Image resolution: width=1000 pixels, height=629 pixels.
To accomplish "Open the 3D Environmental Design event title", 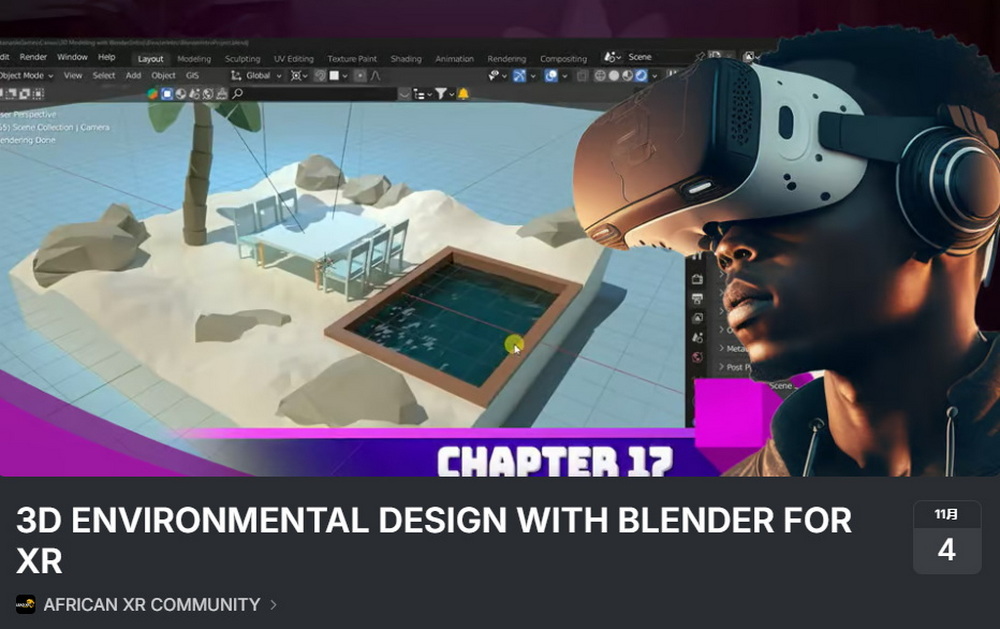I will pos(434,540).
